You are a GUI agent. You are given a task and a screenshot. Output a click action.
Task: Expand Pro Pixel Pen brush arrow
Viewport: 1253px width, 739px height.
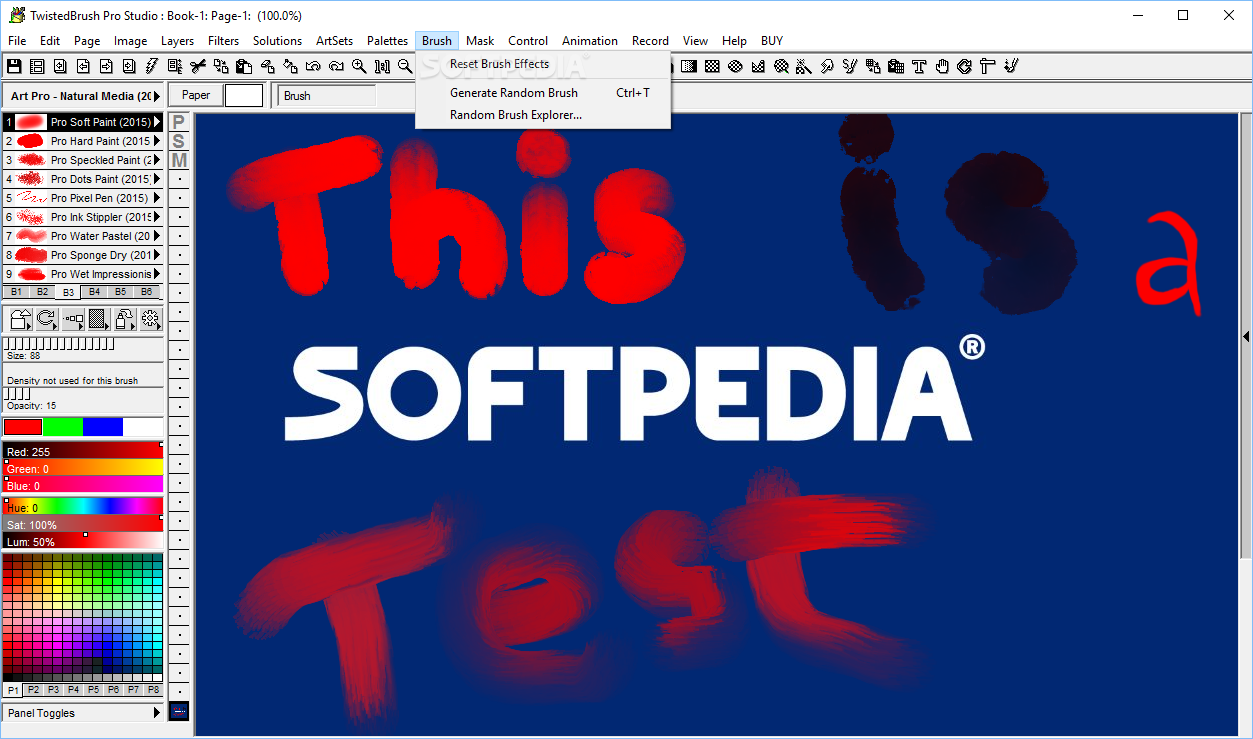(157, 198)
